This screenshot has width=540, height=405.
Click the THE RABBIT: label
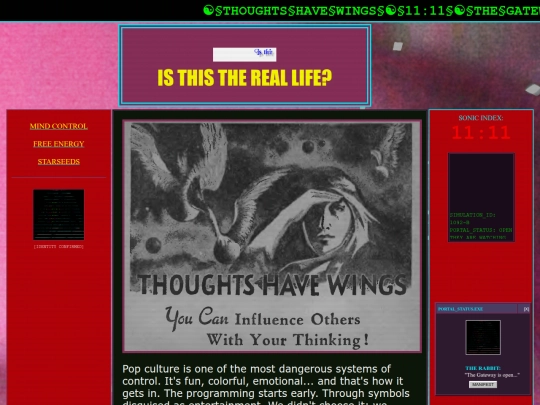[483, 368]
